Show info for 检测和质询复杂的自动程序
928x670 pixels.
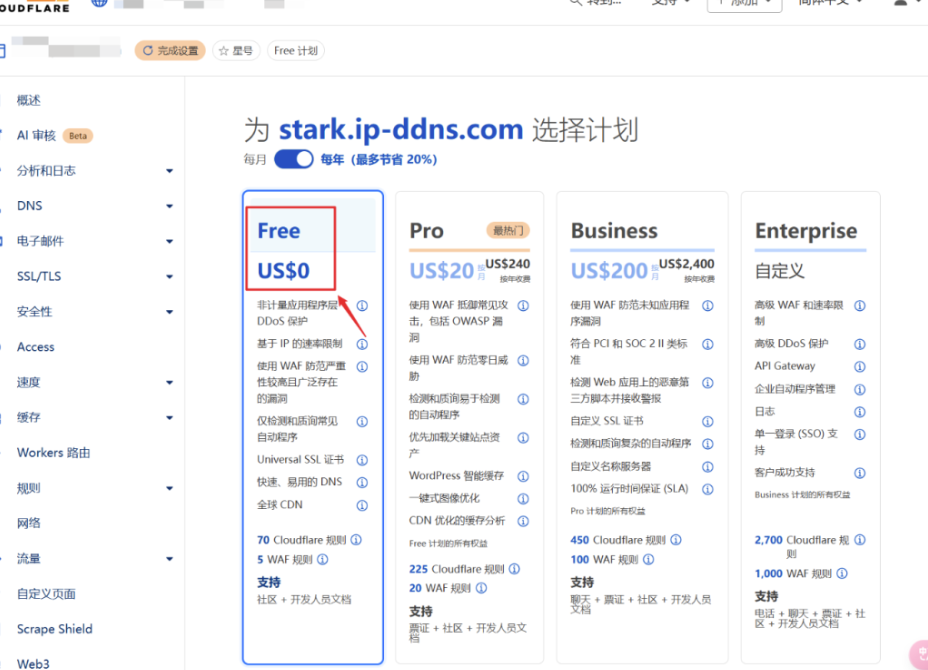click(x=708, y=444)
